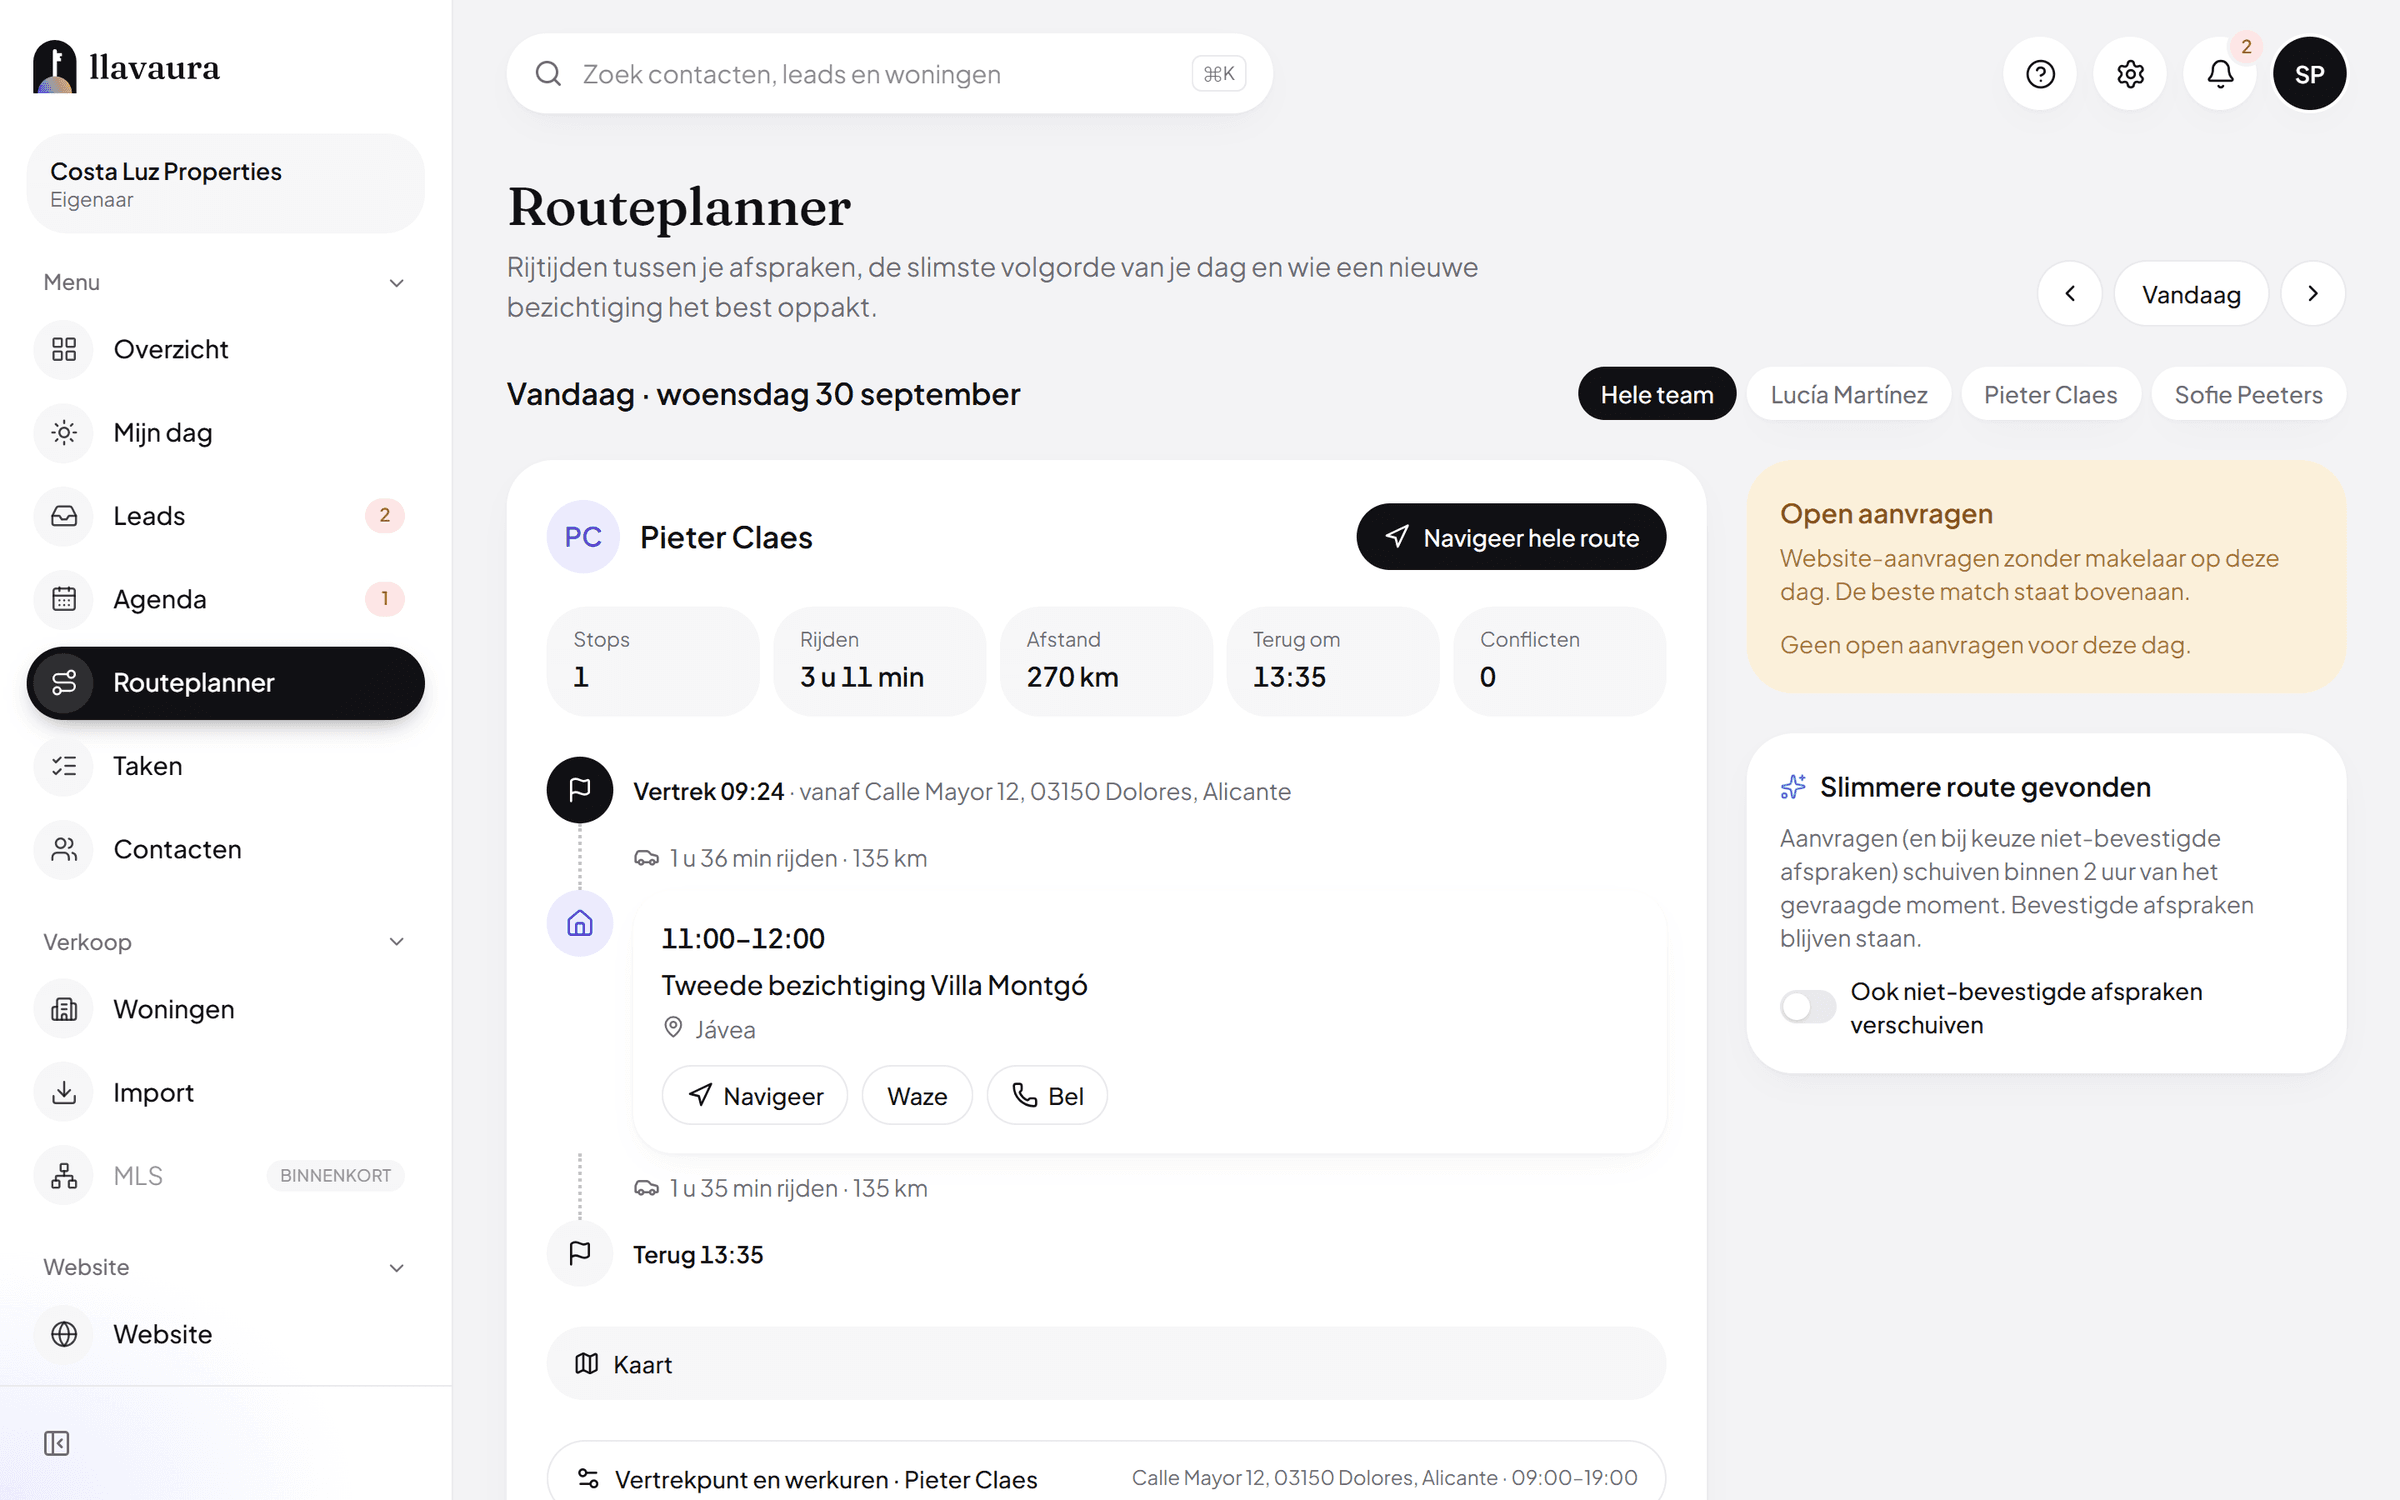The image size is (2400, 1500).
Task: Click the house icon on route timeline
Action: (580, 923)
